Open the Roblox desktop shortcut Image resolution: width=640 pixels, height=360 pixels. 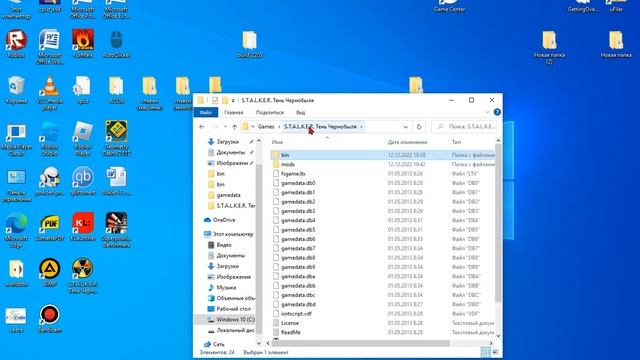tap(16, 43)
